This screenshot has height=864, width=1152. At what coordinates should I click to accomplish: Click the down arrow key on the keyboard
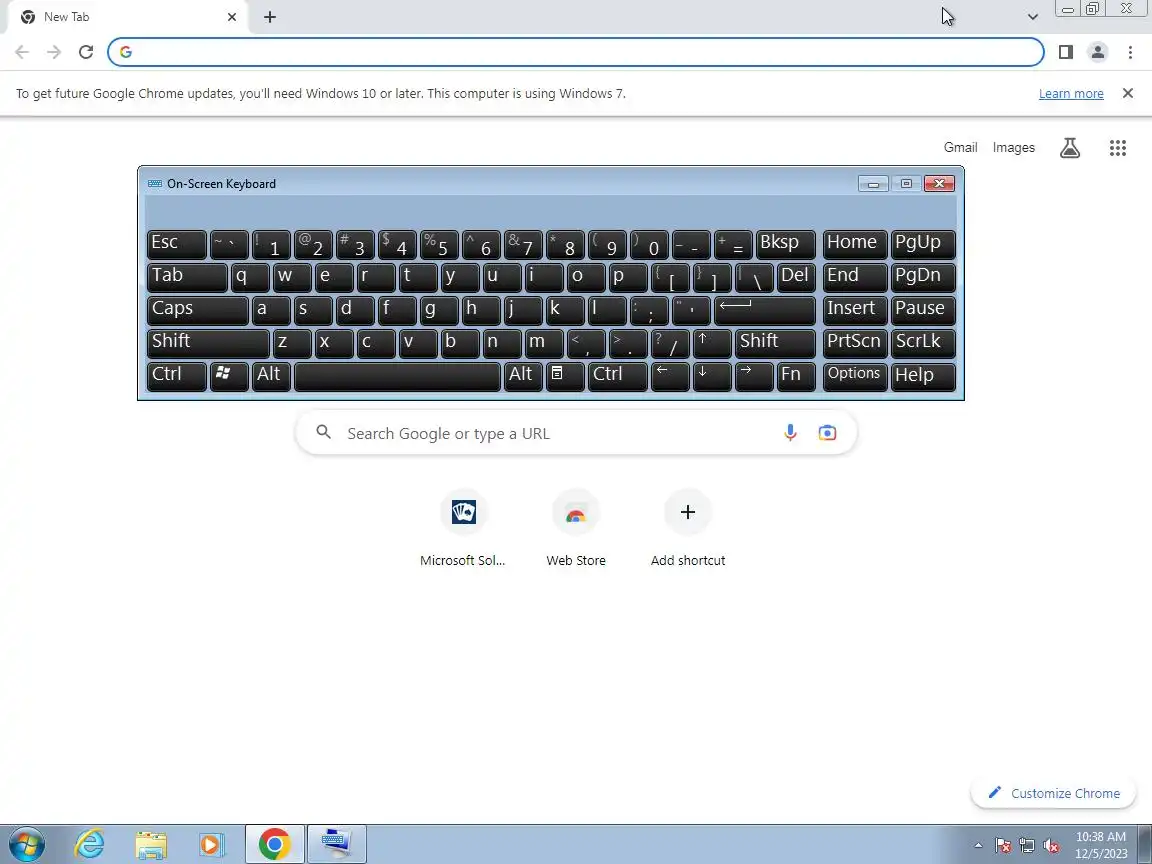(712, 376)
